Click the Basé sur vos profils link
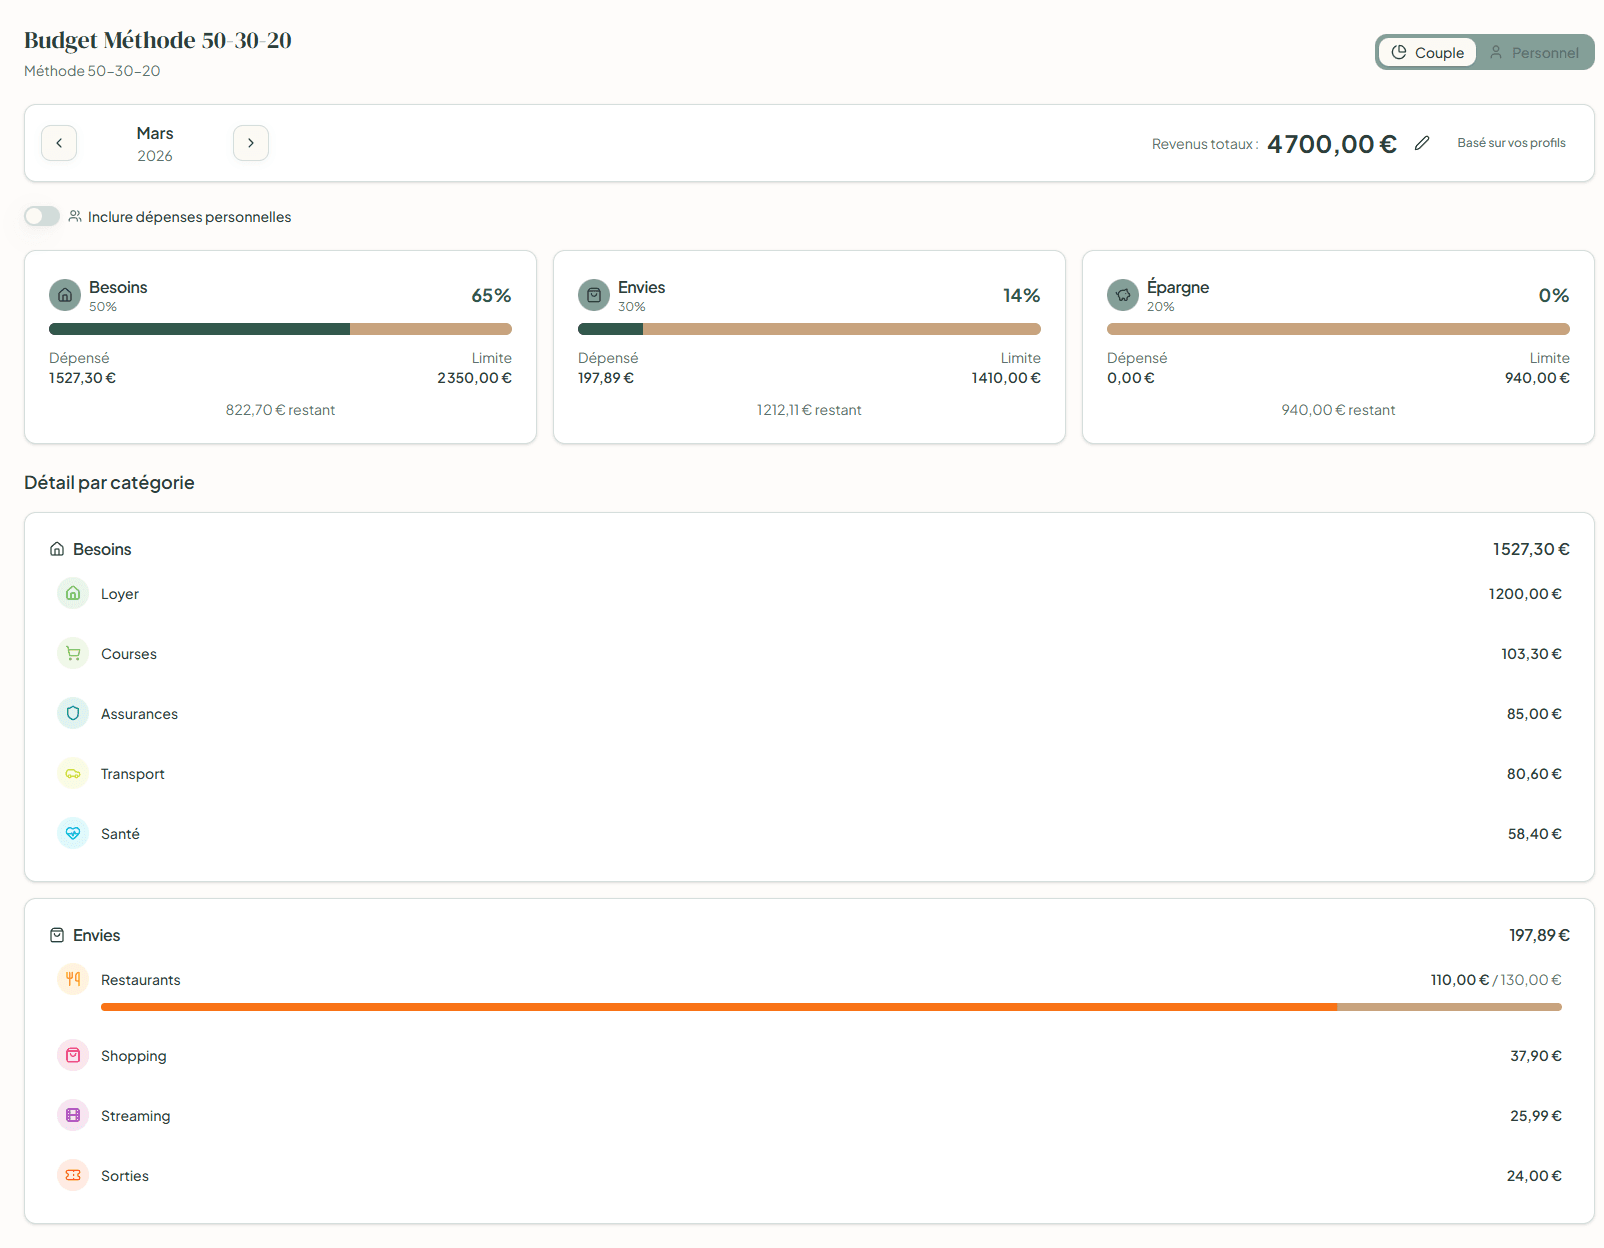 1511,143
